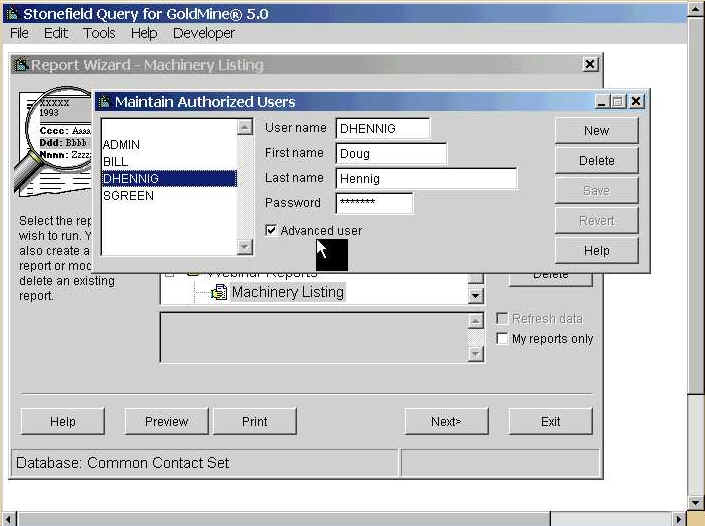
Task: Close the Maintain Authorized Users dialog
Action: (636, 102)
